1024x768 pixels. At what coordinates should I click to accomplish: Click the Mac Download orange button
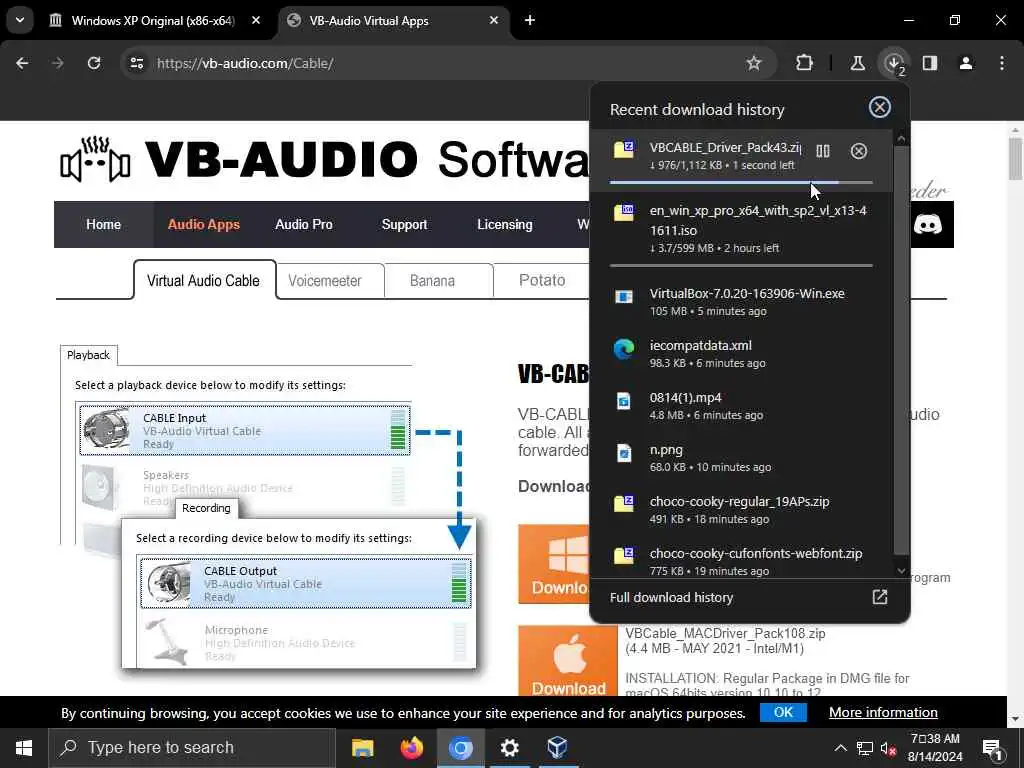coord(568,661)
